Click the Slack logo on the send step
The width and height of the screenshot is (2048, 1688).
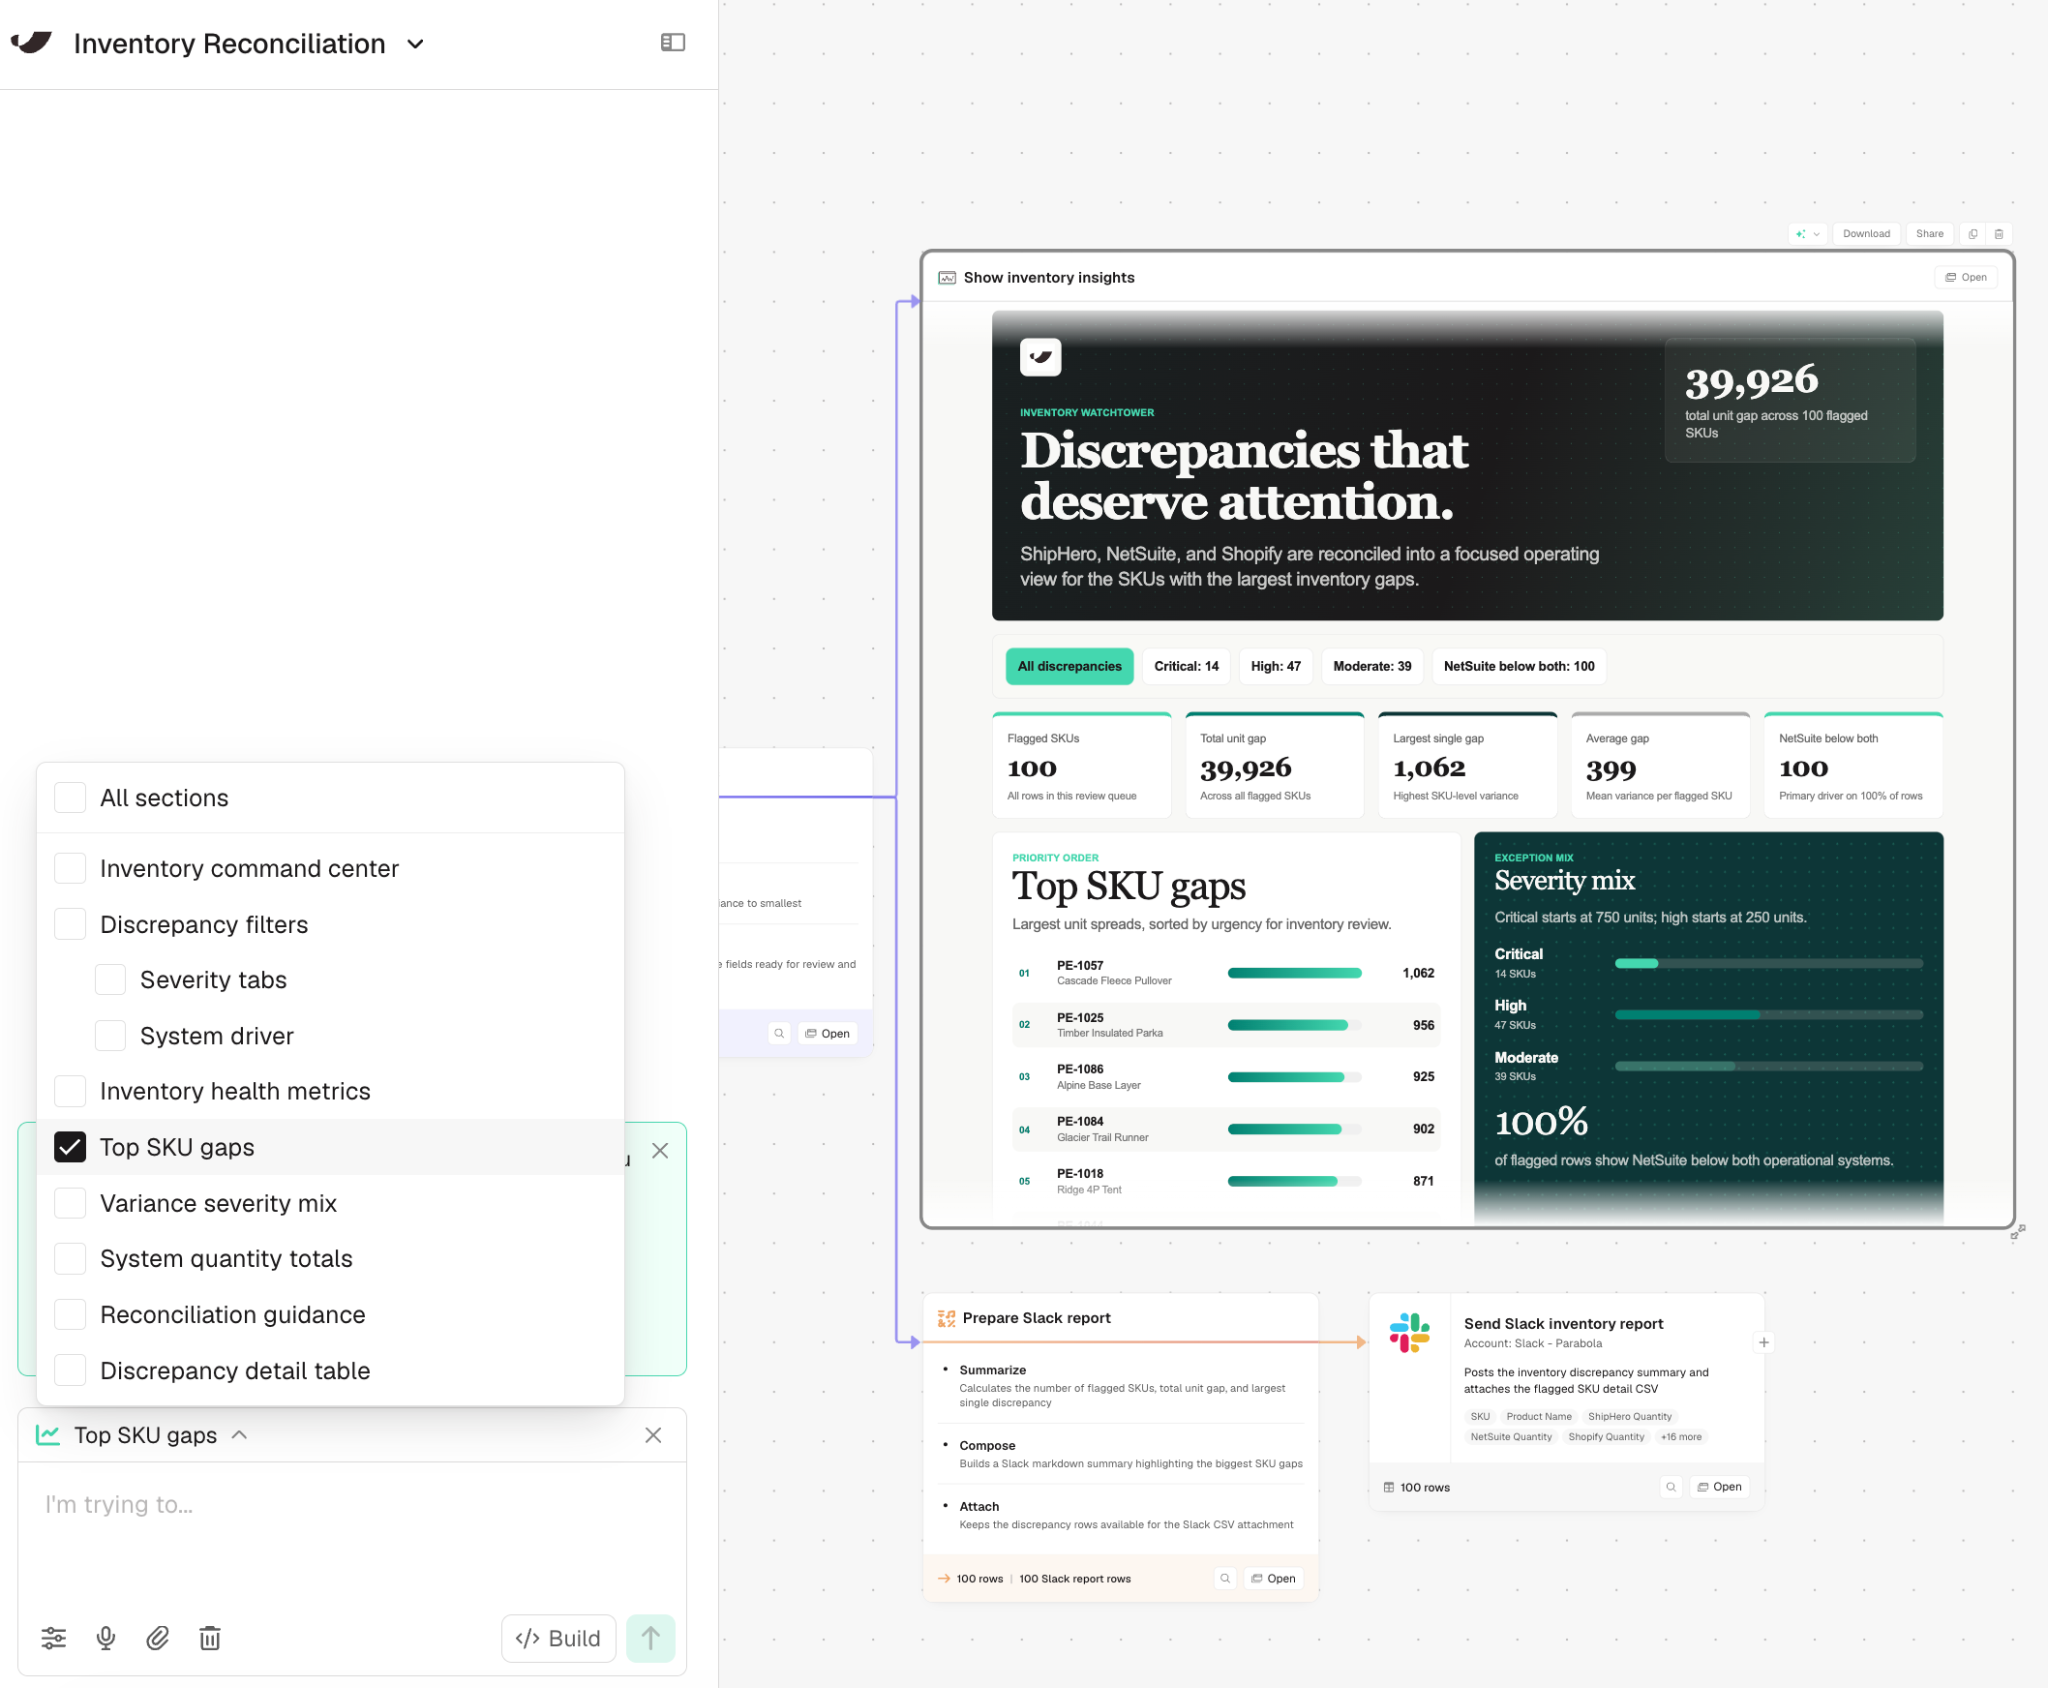(1409, 1333)
